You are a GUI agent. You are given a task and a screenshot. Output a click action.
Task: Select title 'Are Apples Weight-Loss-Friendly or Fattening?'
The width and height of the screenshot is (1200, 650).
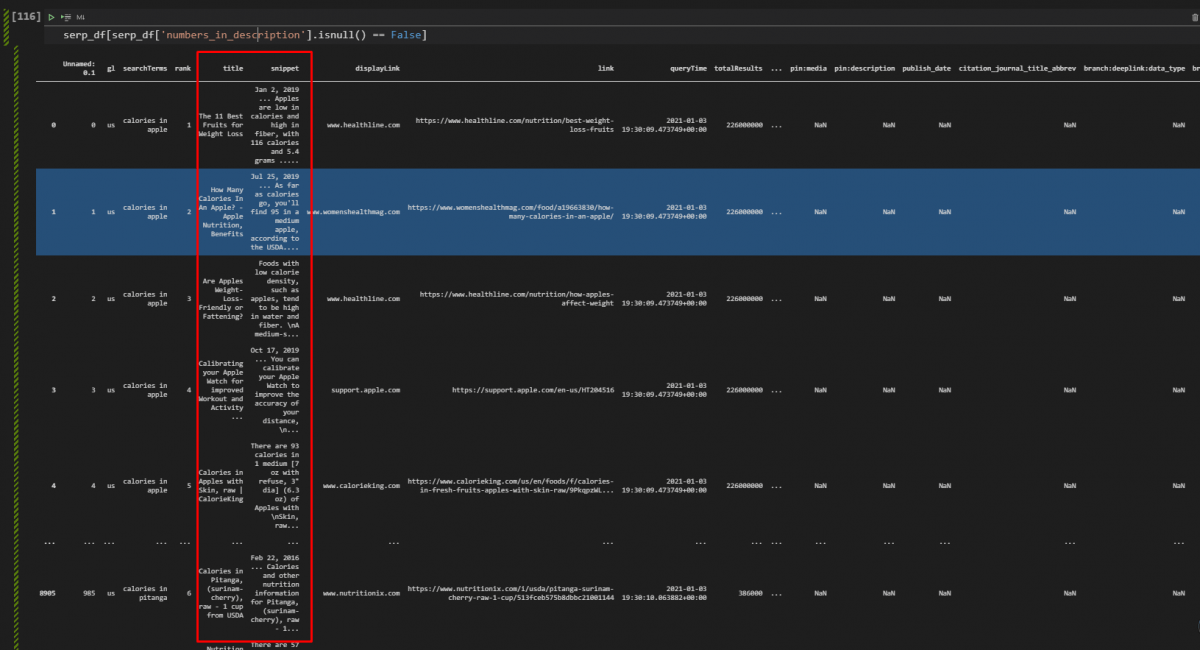click(221, 298)
